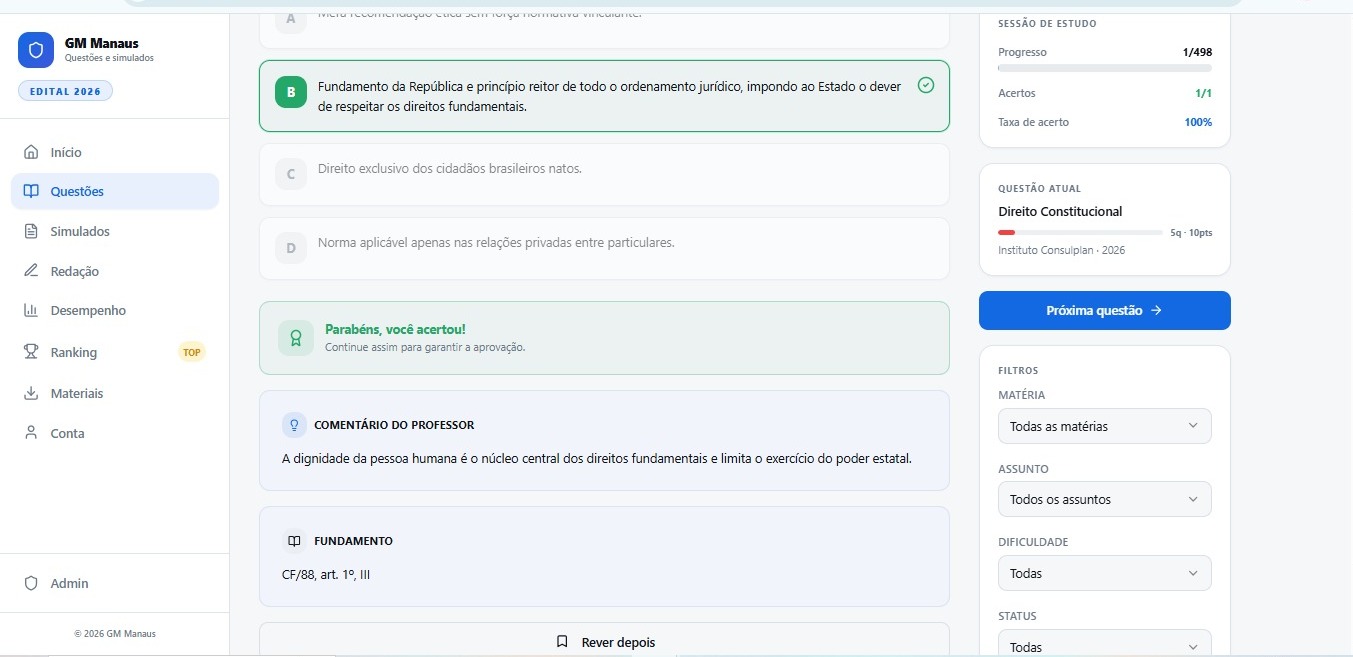Open the Admin link in the sidebar
This screenshot has width=1353, height=657.
point(115,583)
